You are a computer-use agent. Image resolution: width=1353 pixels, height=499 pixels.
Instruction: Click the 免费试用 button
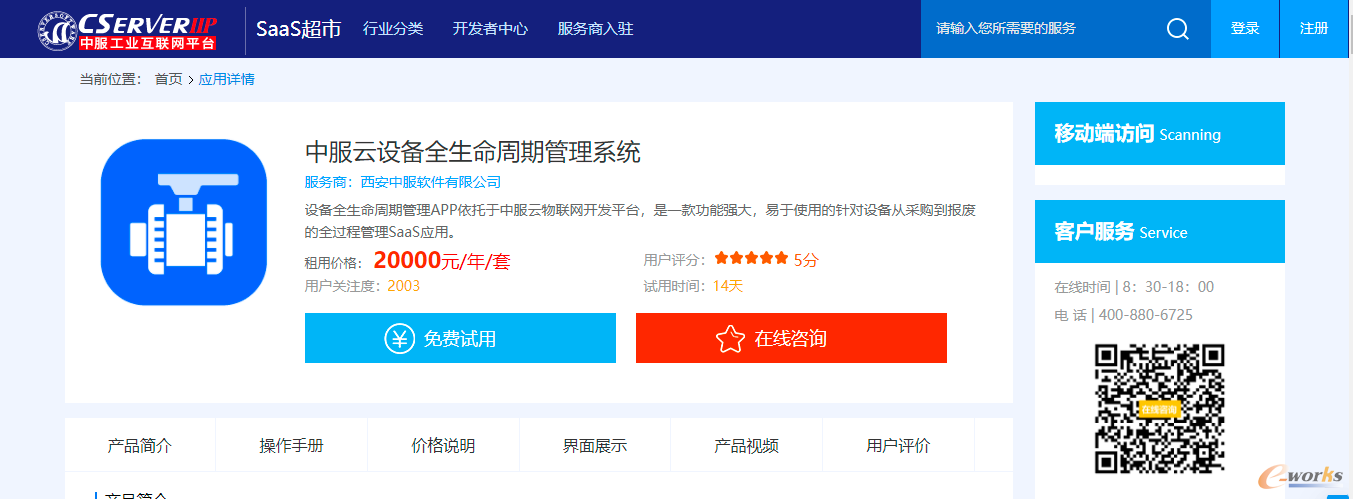pyautogui.click(x=460, y=338)
